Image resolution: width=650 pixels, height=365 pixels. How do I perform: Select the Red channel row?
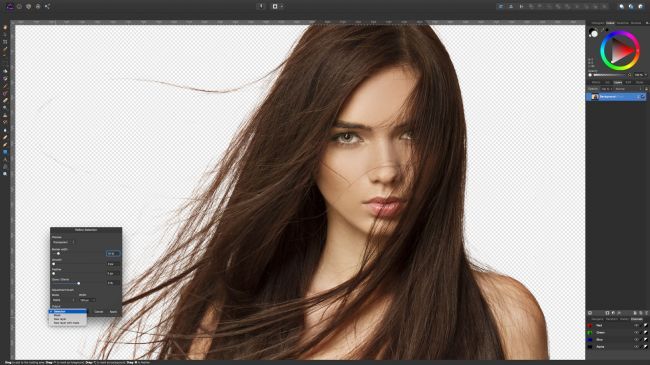617,325
